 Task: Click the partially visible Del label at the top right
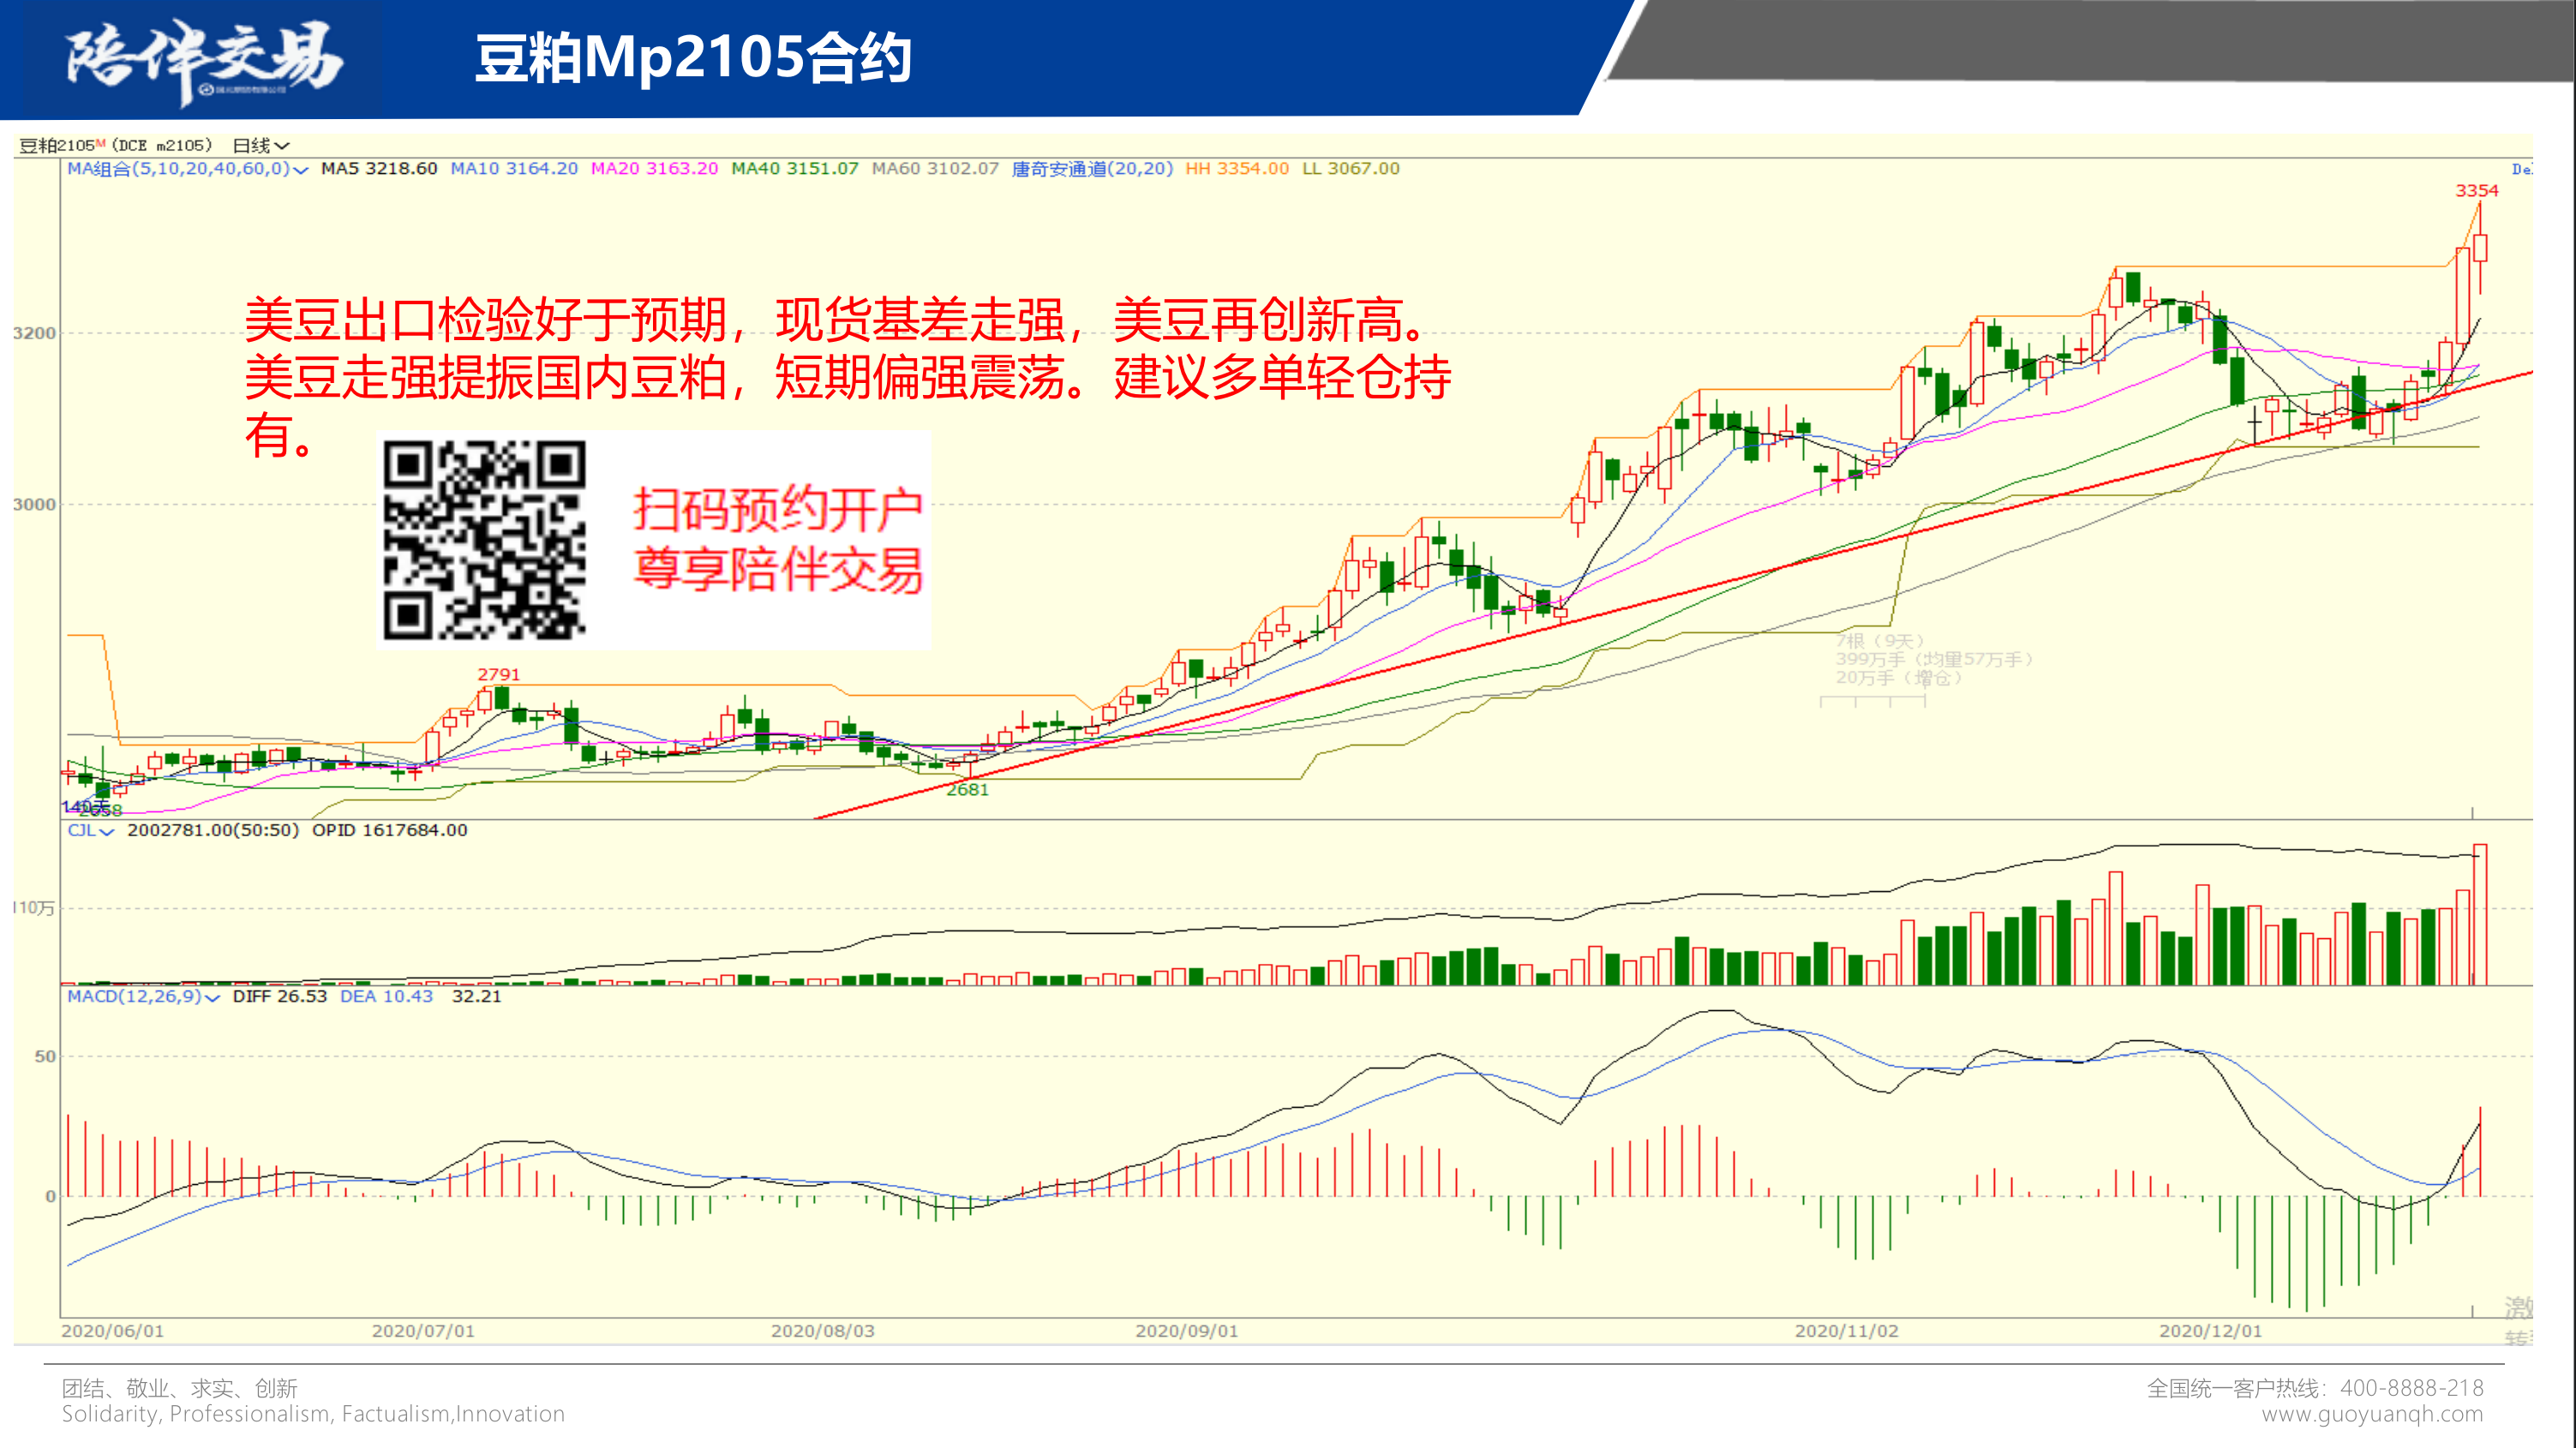point(2521,169)
